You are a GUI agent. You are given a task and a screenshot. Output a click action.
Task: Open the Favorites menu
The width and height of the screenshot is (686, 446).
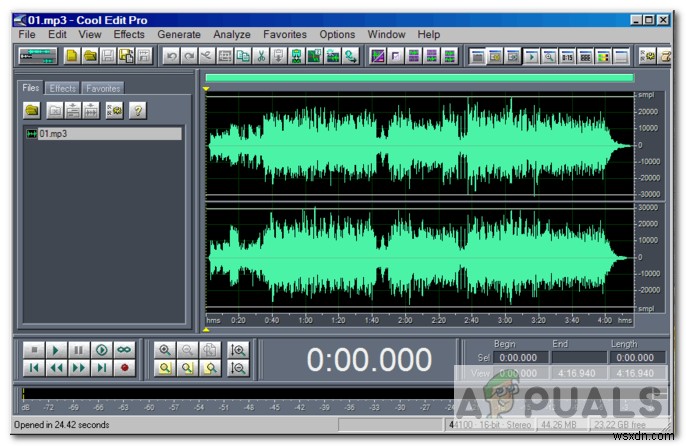click(x=285, y=34)
